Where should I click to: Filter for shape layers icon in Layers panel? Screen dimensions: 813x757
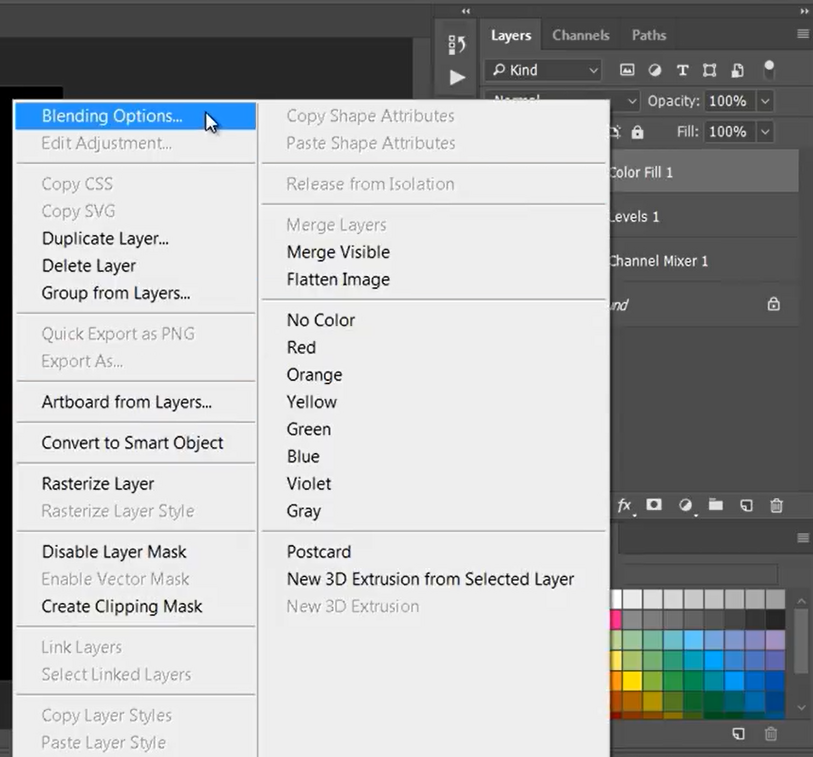(712, 70)
